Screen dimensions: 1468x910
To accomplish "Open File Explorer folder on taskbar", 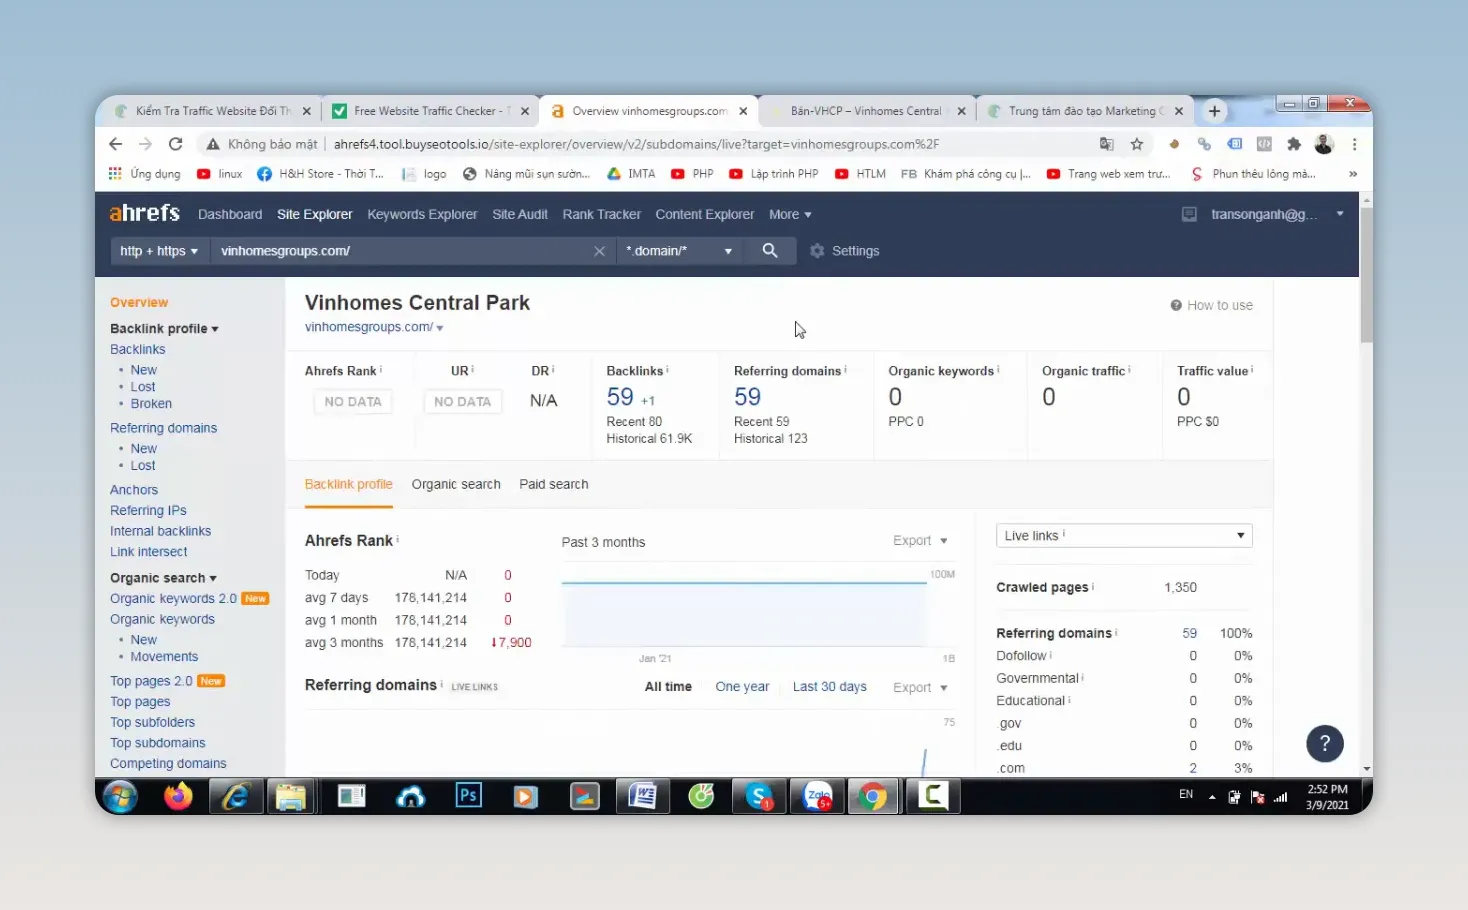I will tap(291, 797).
